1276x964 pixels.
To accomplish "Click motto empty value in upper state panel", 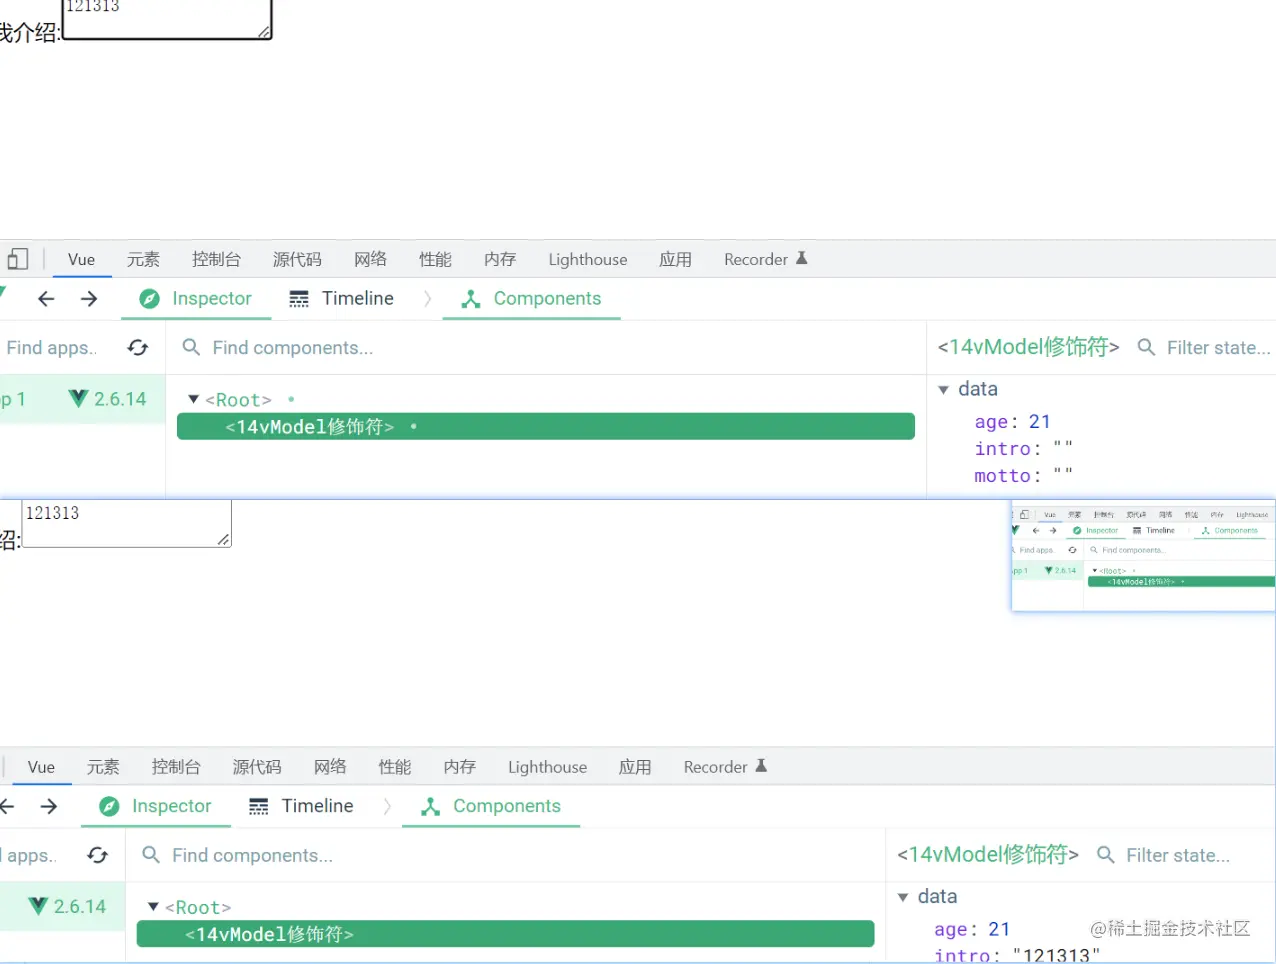I will point(1063,475).
